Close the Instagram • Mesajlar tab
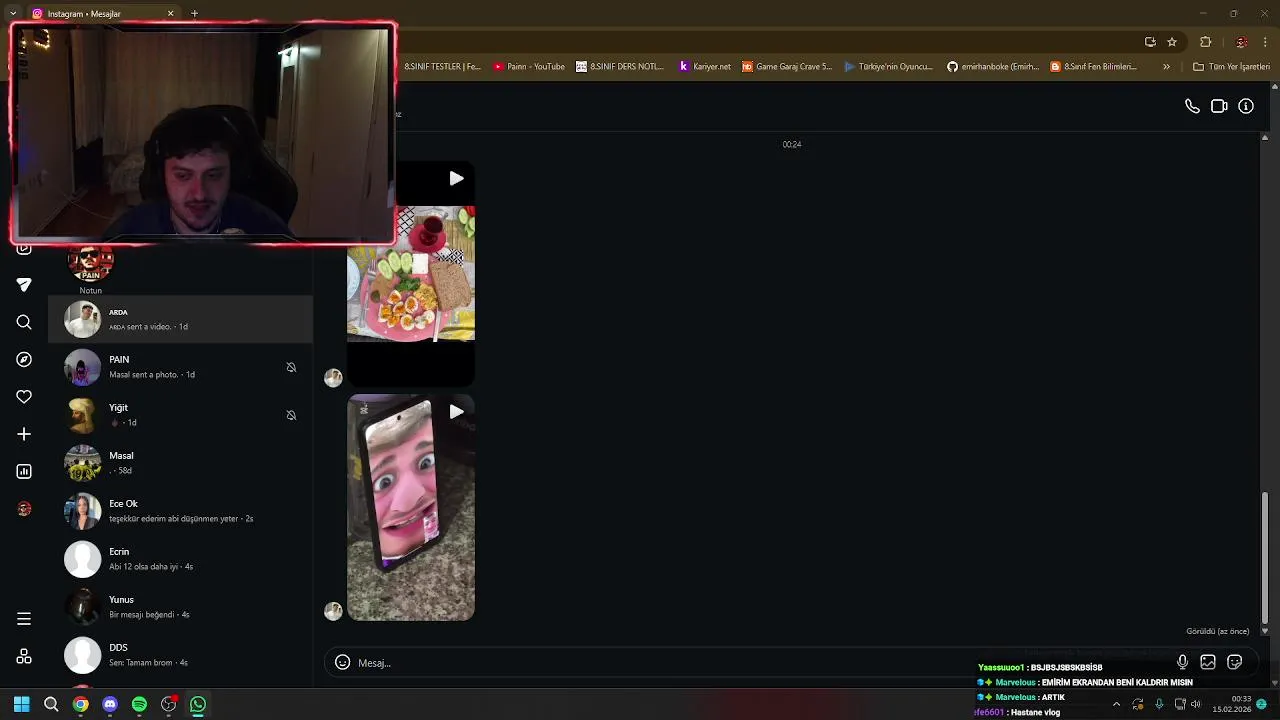The image size is (1280, 720). (x=170, y=13)
